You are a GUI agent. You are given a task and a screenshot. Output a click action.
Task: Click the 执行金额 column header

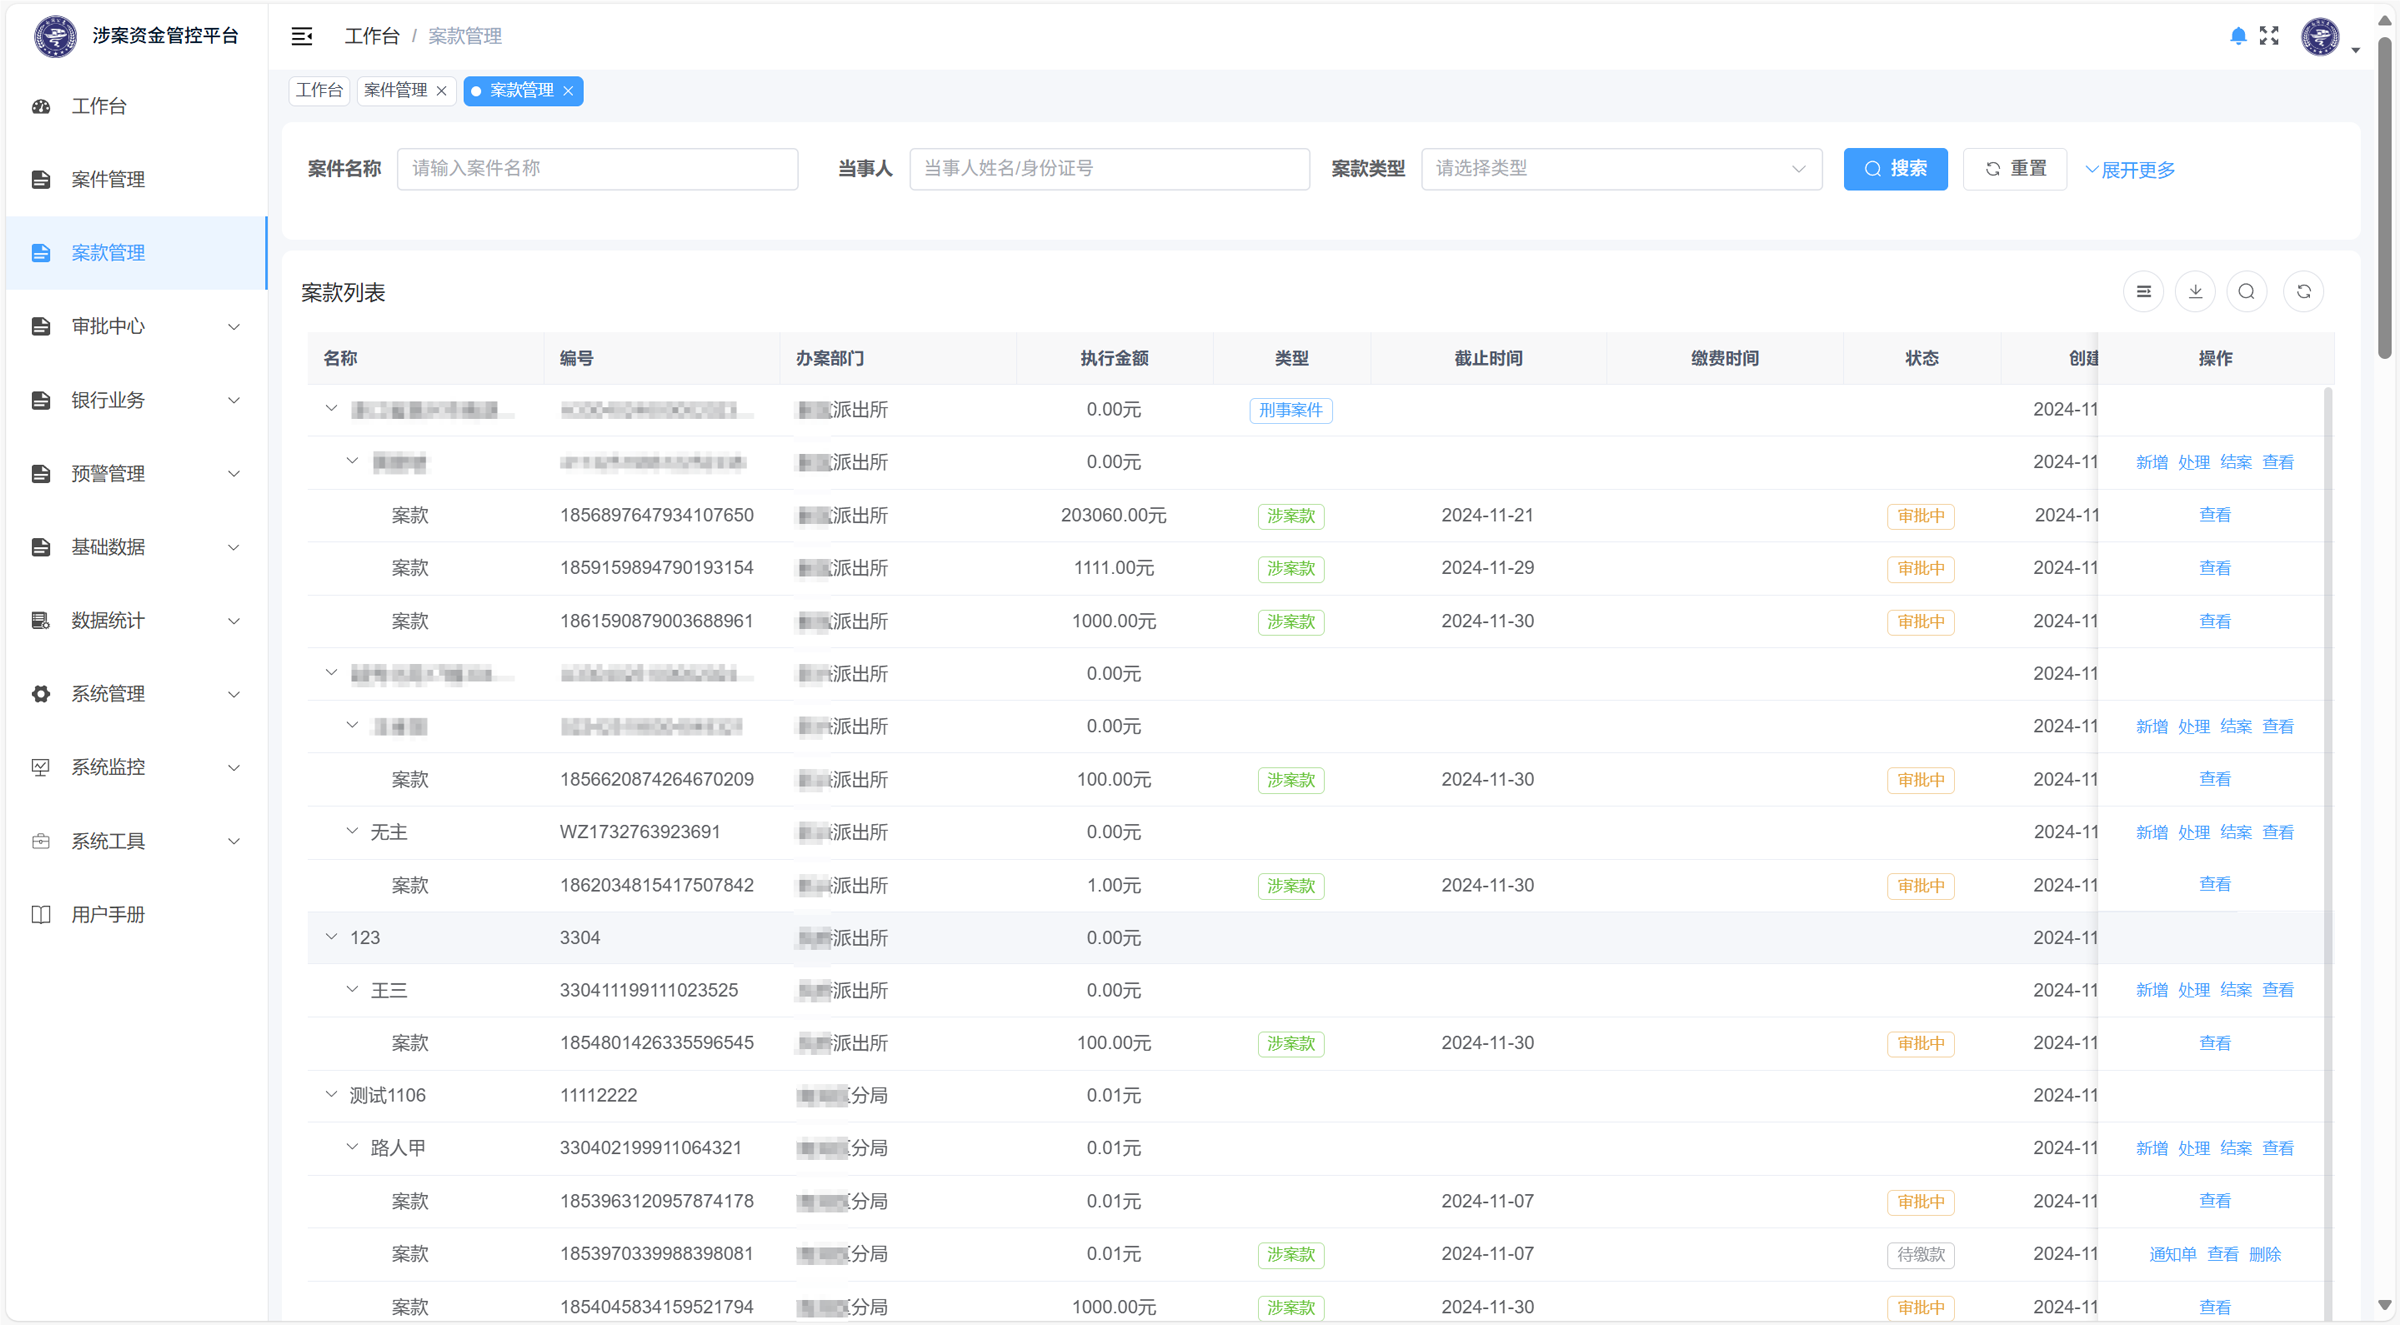pos(1114,358)
